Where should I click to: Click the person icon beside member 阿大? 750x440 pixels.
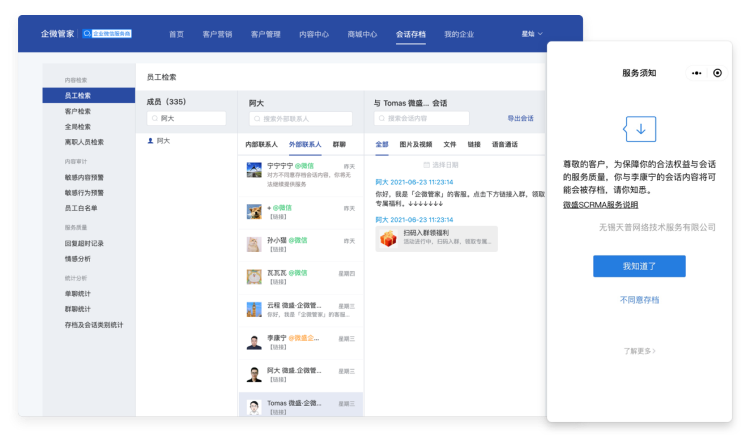(150, 141)
